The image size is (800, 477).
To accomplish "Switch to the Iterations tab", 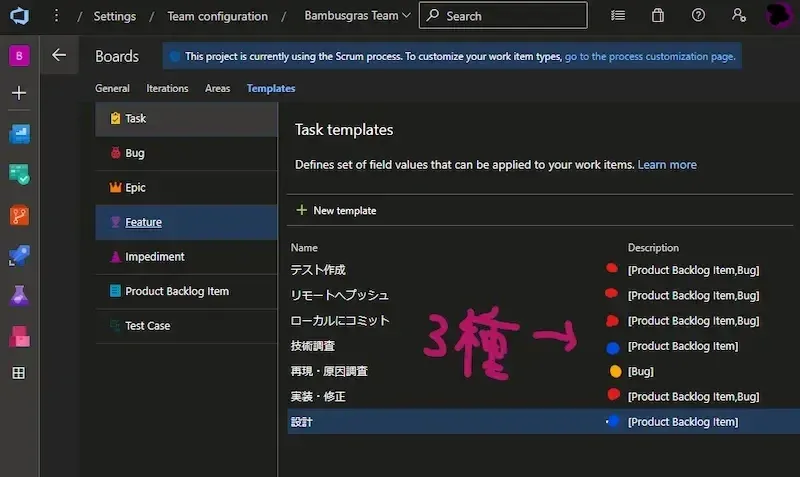I will (x=167, y=88).
